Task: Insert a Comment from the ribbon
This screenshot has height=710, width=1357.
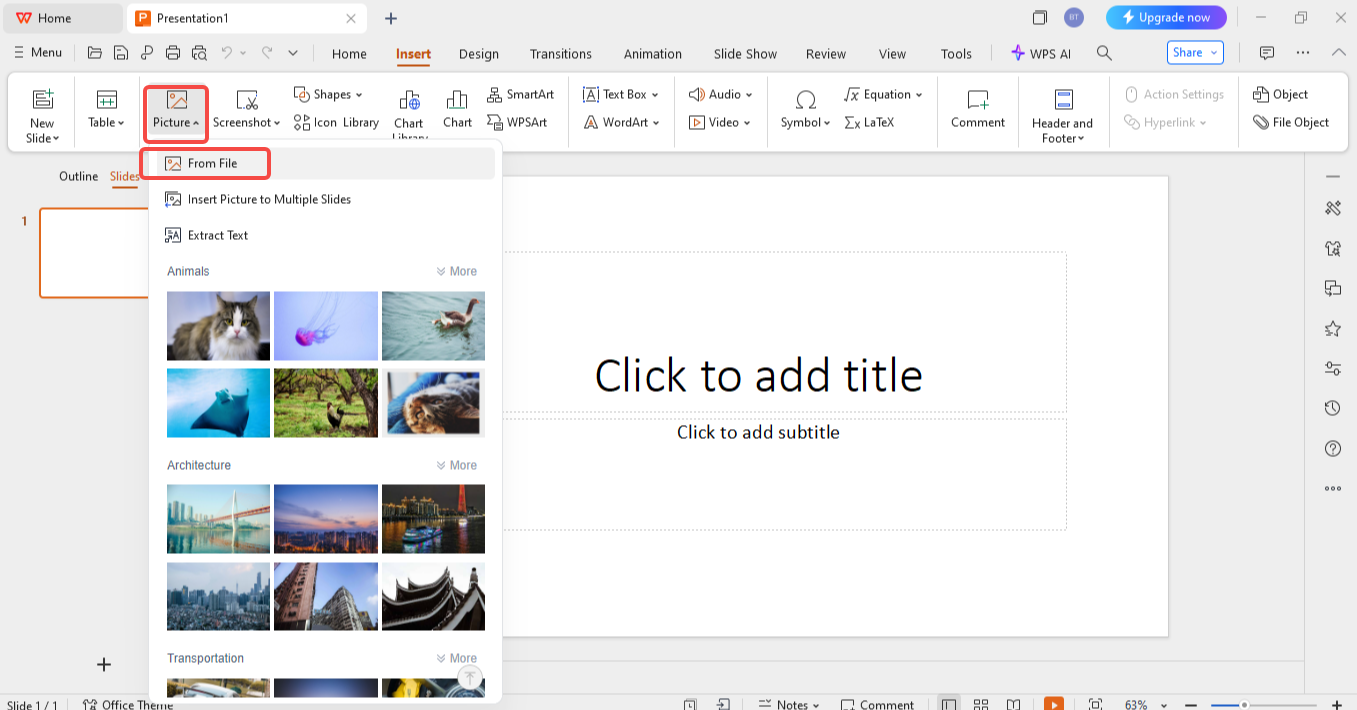Action: pos(977,109)
